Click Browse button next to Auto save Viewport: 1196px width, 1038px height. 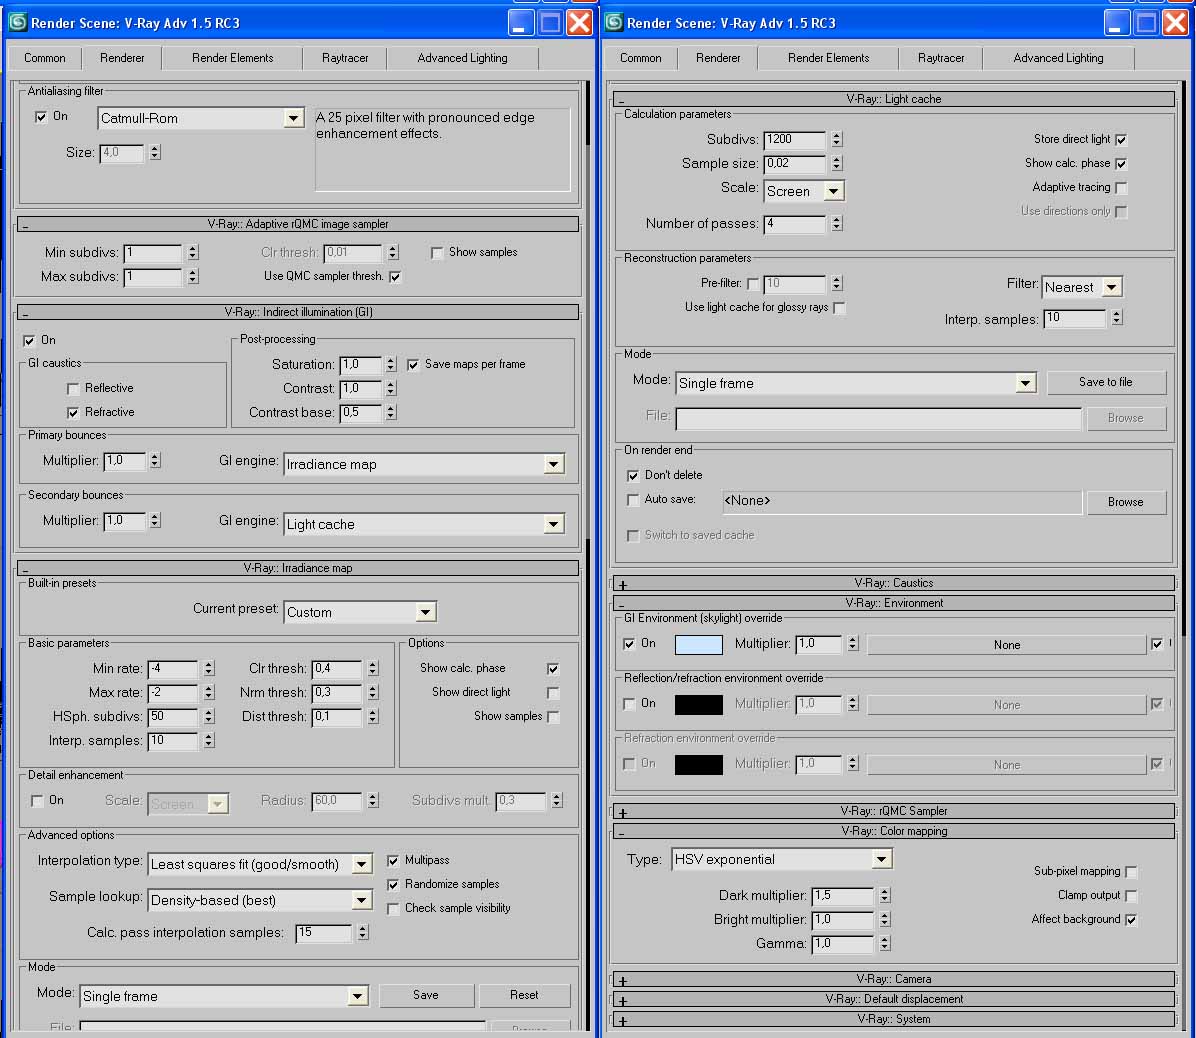pyautogui.click(x=1125, y=502)
